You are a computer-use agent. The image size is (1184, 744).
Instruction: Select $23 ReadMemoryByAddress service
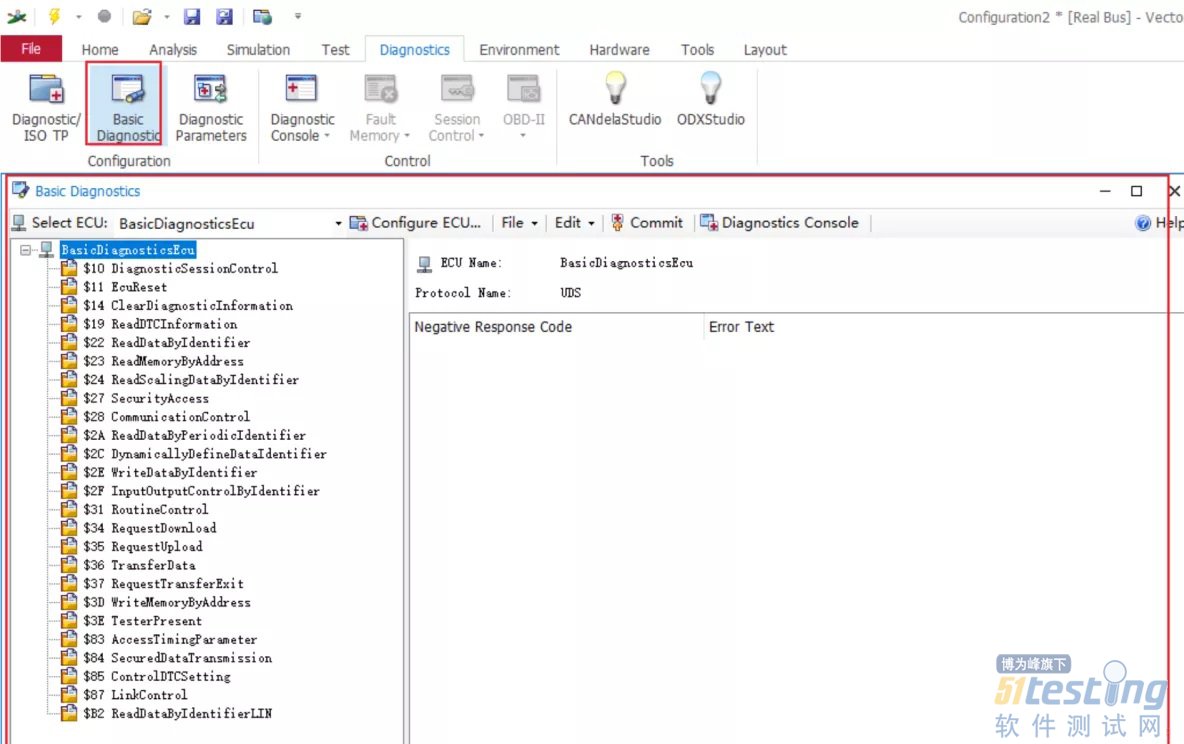pos(164,361)
